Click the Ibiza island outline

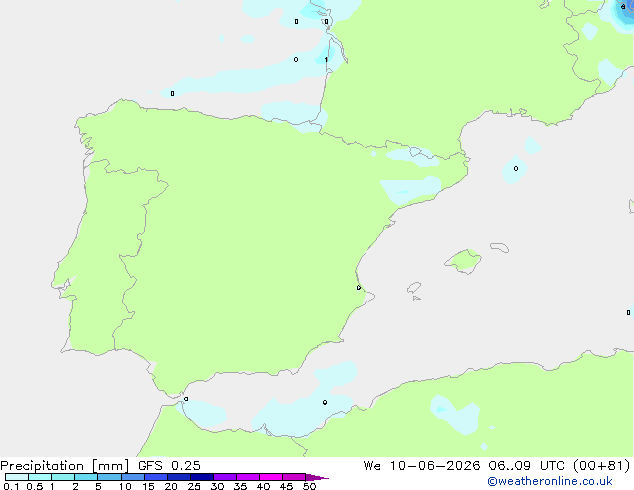pos(414,288)
